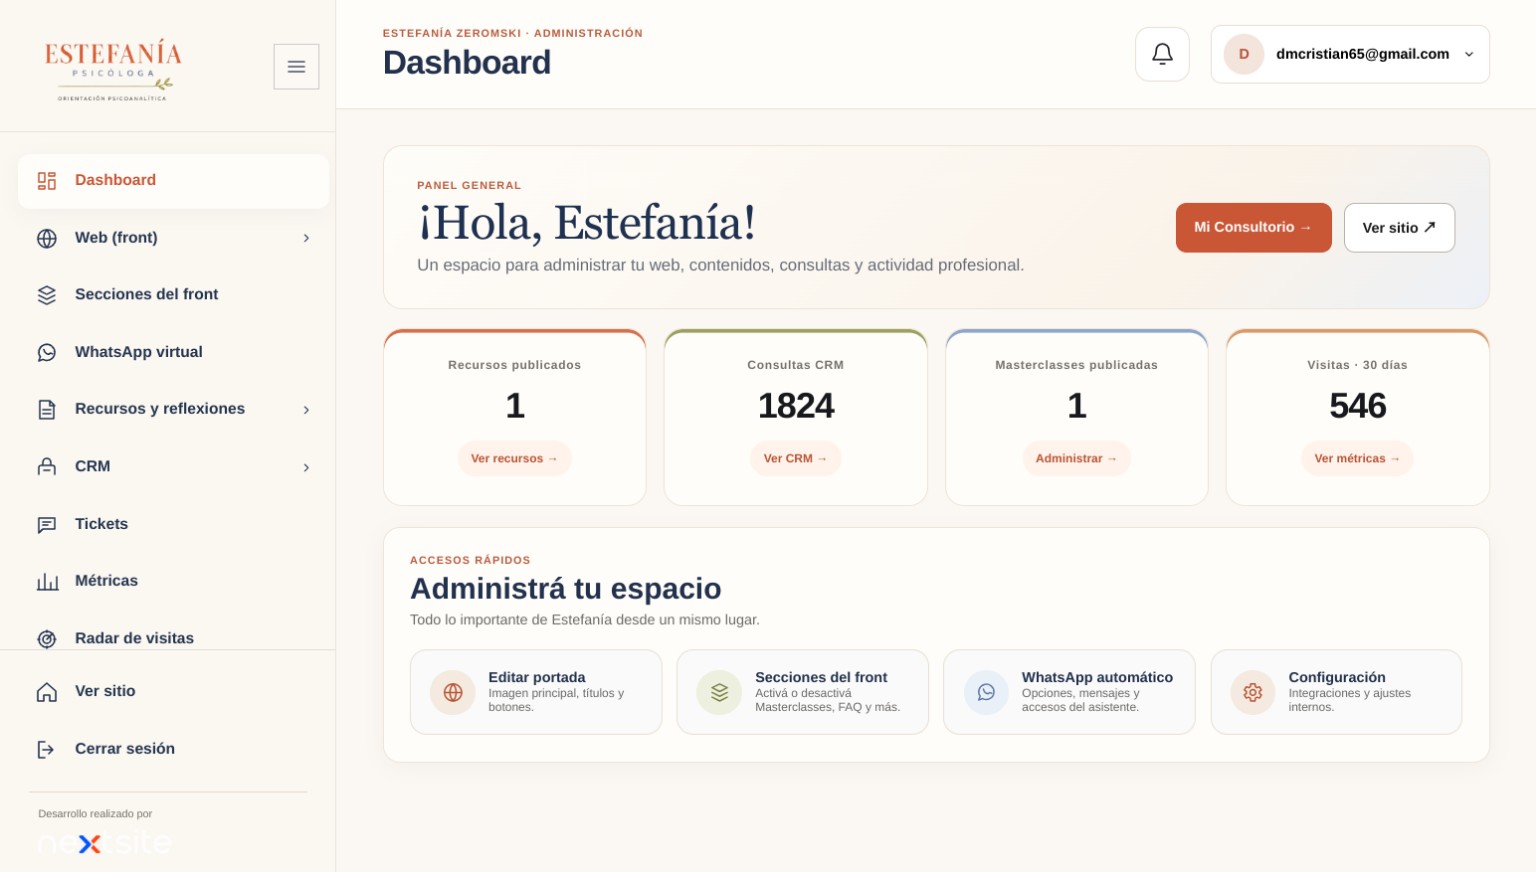Open WhatsApp virtual from the sidebar

pyautogui.click(x=173, y=352)
